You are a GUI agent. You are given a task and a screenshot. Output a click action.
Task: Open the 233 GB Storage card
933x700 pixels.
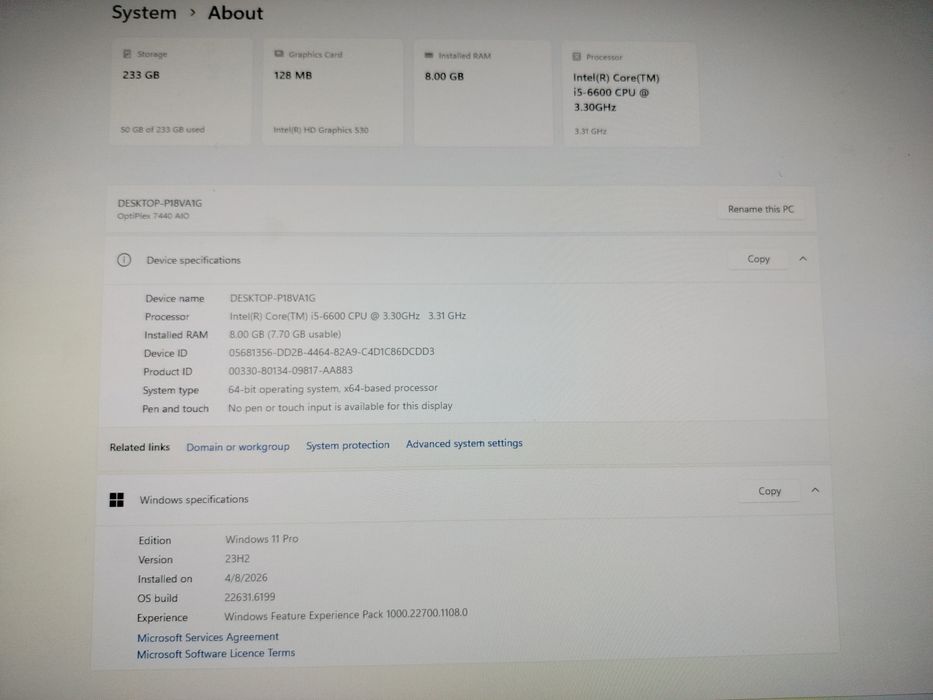(181, 92)
